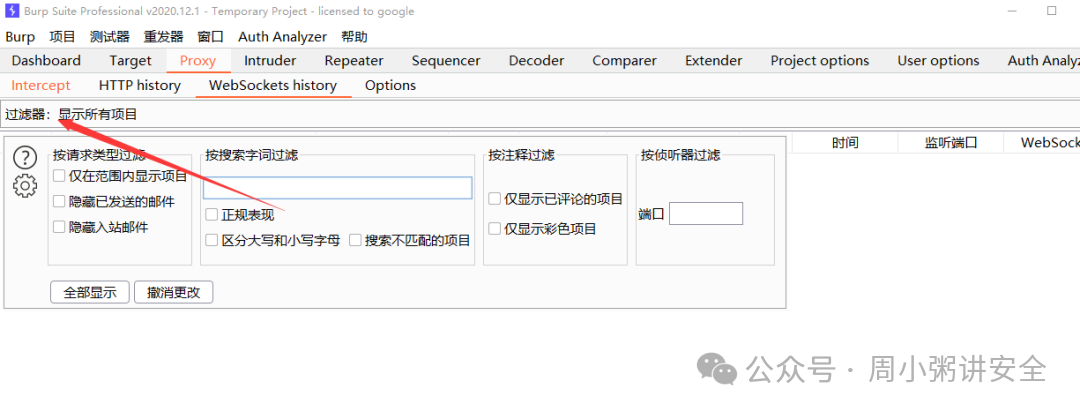Viewport: 1080px width, 412px height.
Task: Go to the Intruder tab
Action: click(270, 61)
